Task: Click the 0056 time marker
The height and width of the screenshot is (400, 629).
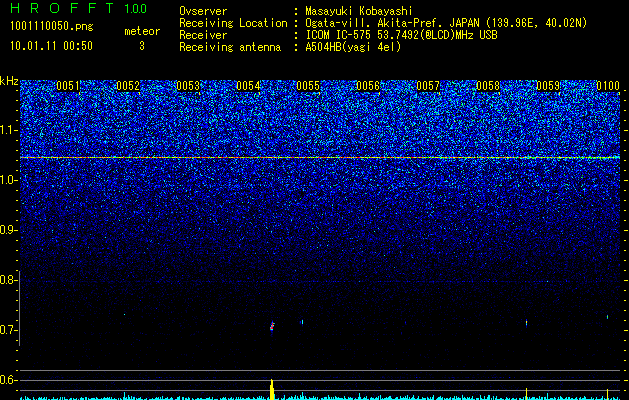Action: 368,86
